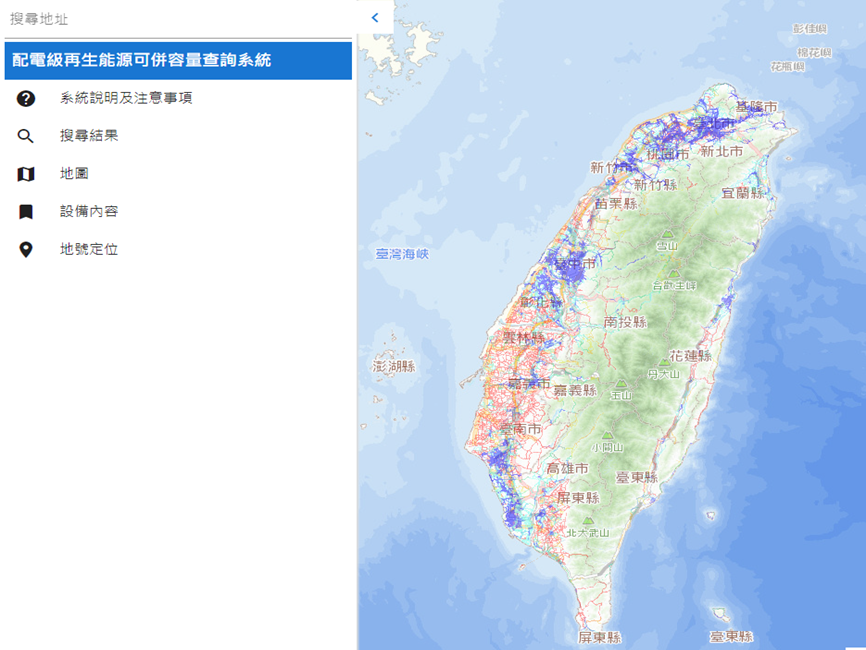Open the 搜尋結果 menu entry
This screenshot has width=866, height=650.
[x=89, y=136]
